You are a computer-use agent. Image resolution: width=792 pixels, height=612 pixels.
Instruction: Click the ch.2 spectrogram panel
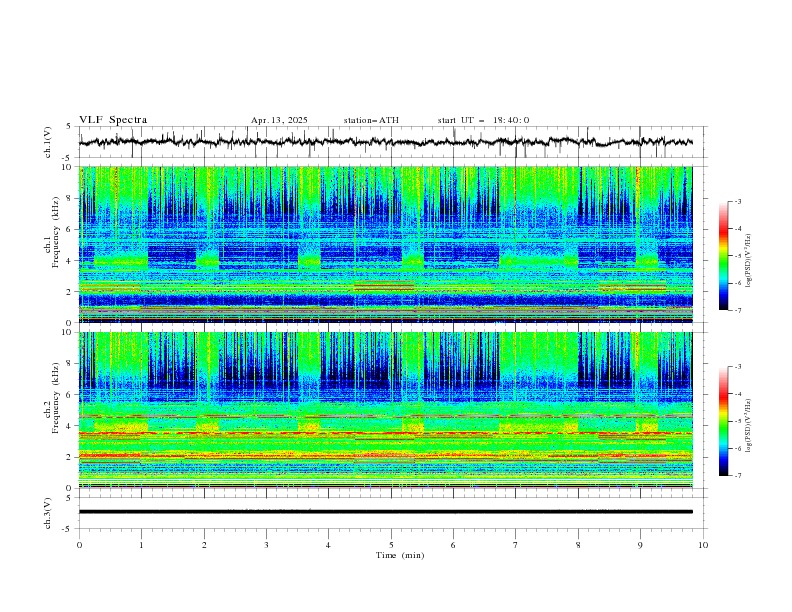[x=386, y=410]
